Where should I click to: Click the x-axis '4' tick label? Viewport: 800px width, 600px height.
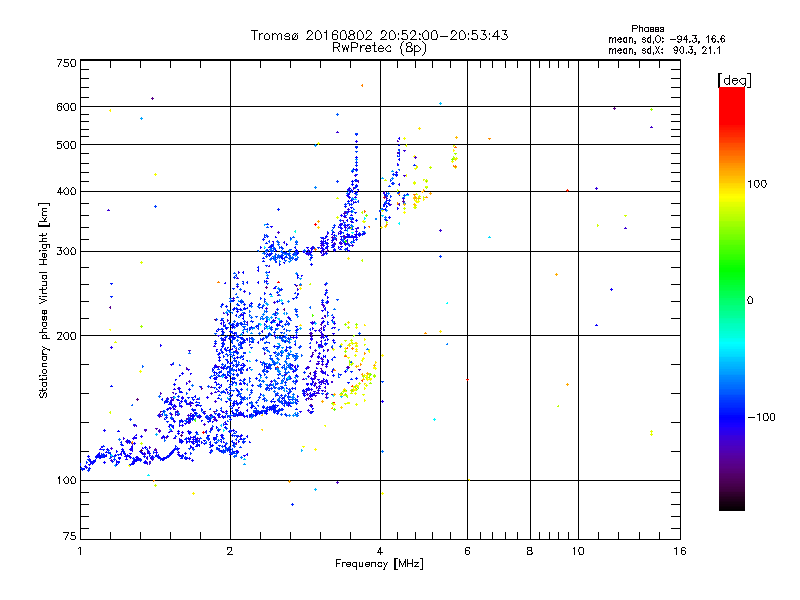point(380,551)
